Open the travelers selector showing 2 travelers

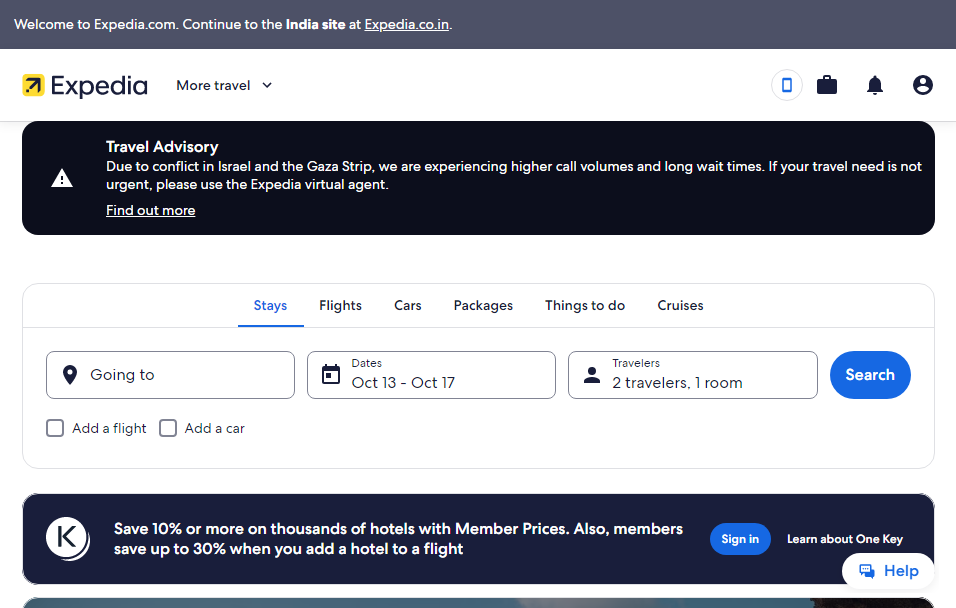(692, 374)
